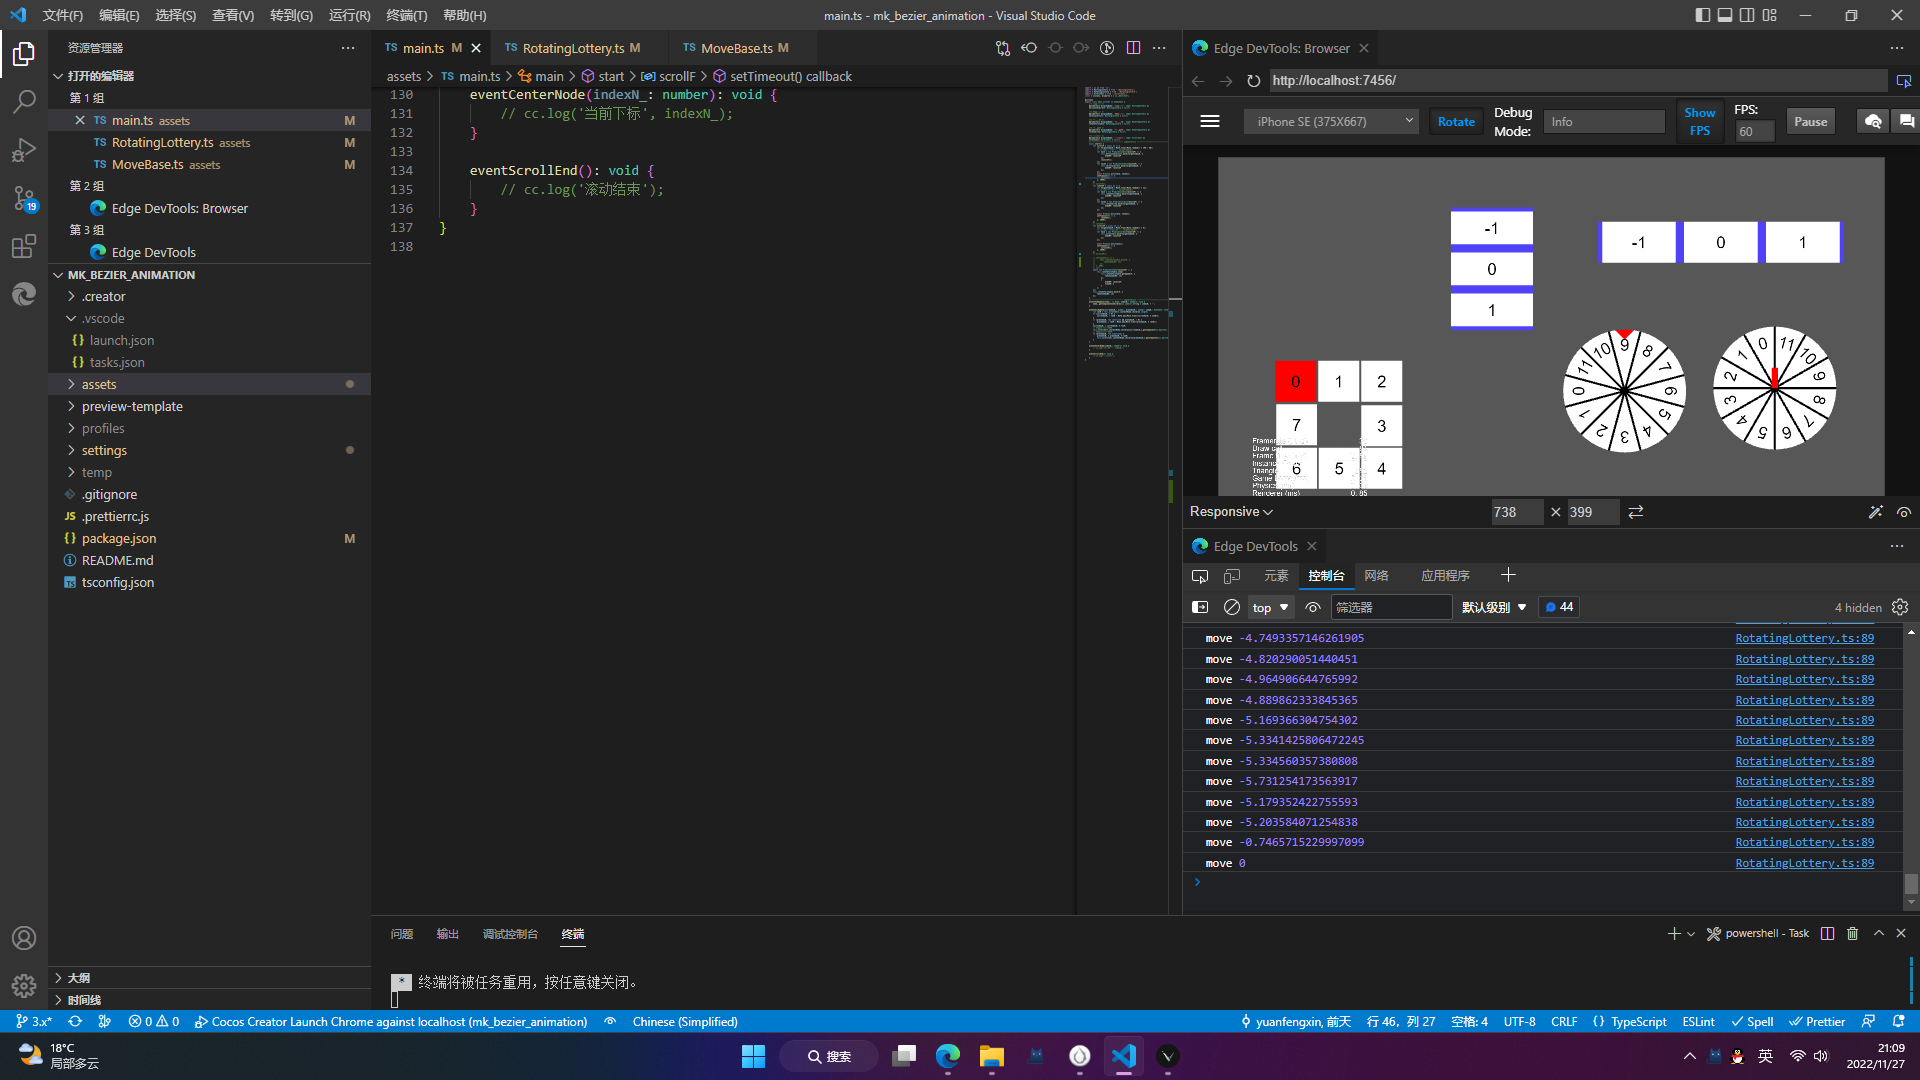Clear the DevTools console
Viewport: 1920px width, 1080px height.
click(x=1232, y=607)
